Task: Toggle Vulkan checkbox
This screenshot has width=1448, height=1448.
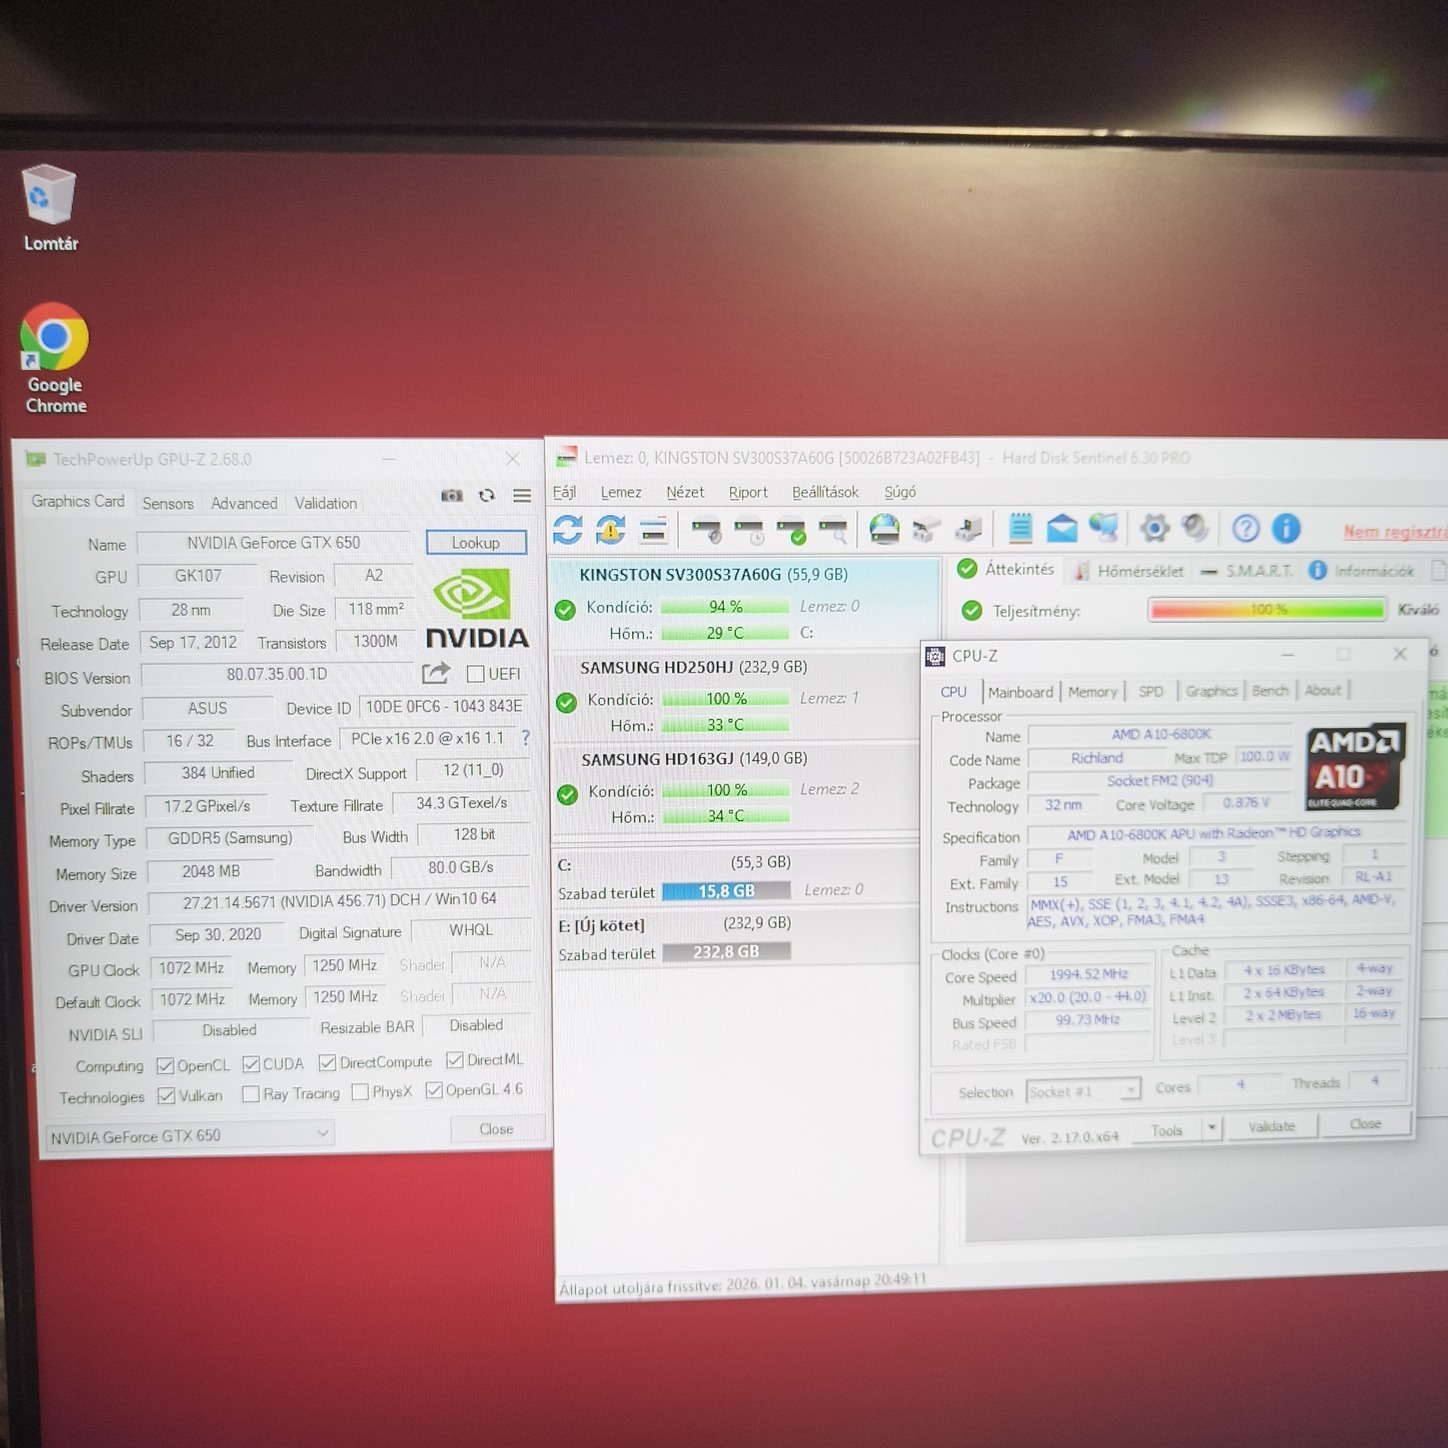Action: coord(167,1096)
